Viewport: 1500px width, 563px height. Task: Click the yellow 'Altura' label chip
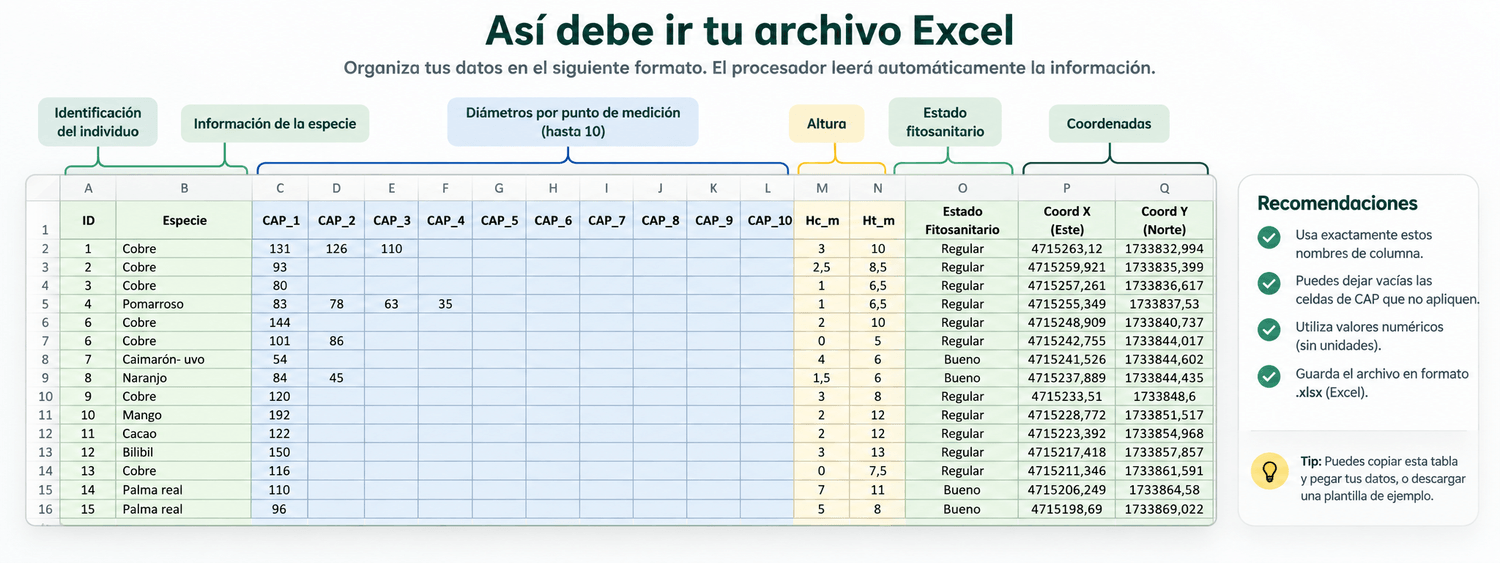(827, 124)
